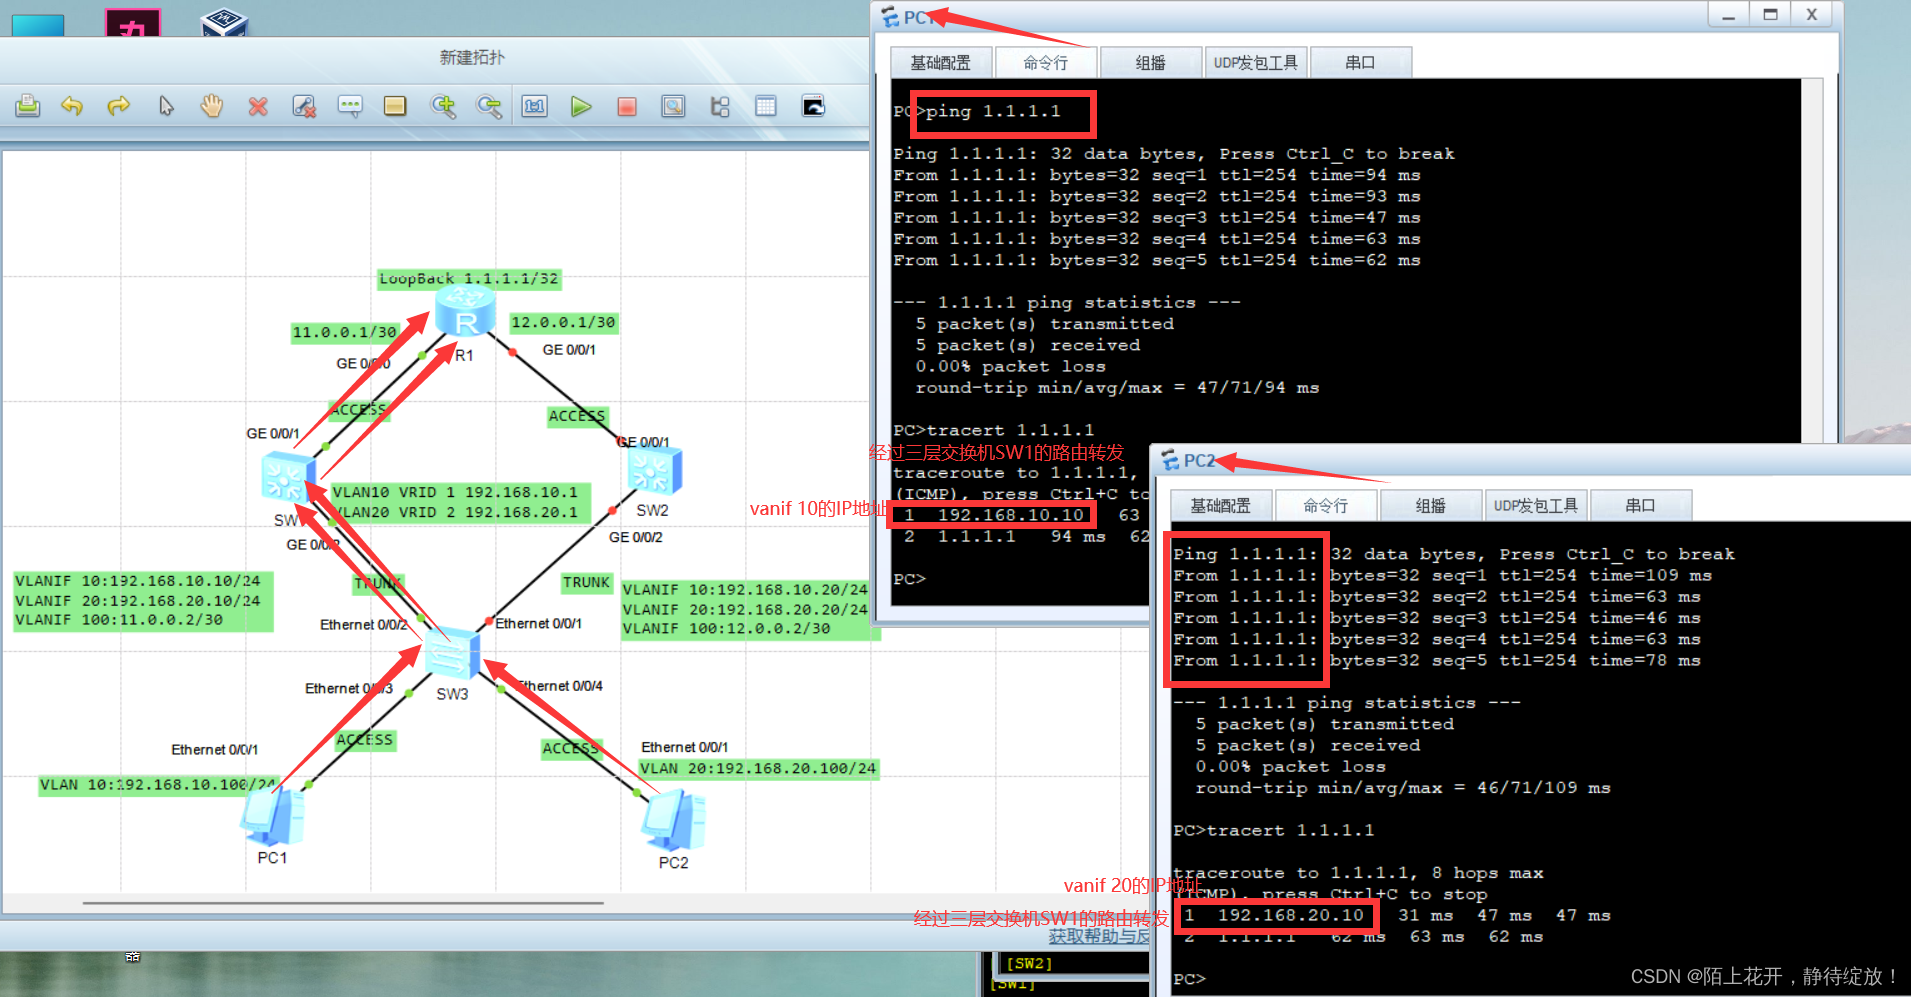Redo the last undone action
The image size is (1911, 997).
coord(118,106)
